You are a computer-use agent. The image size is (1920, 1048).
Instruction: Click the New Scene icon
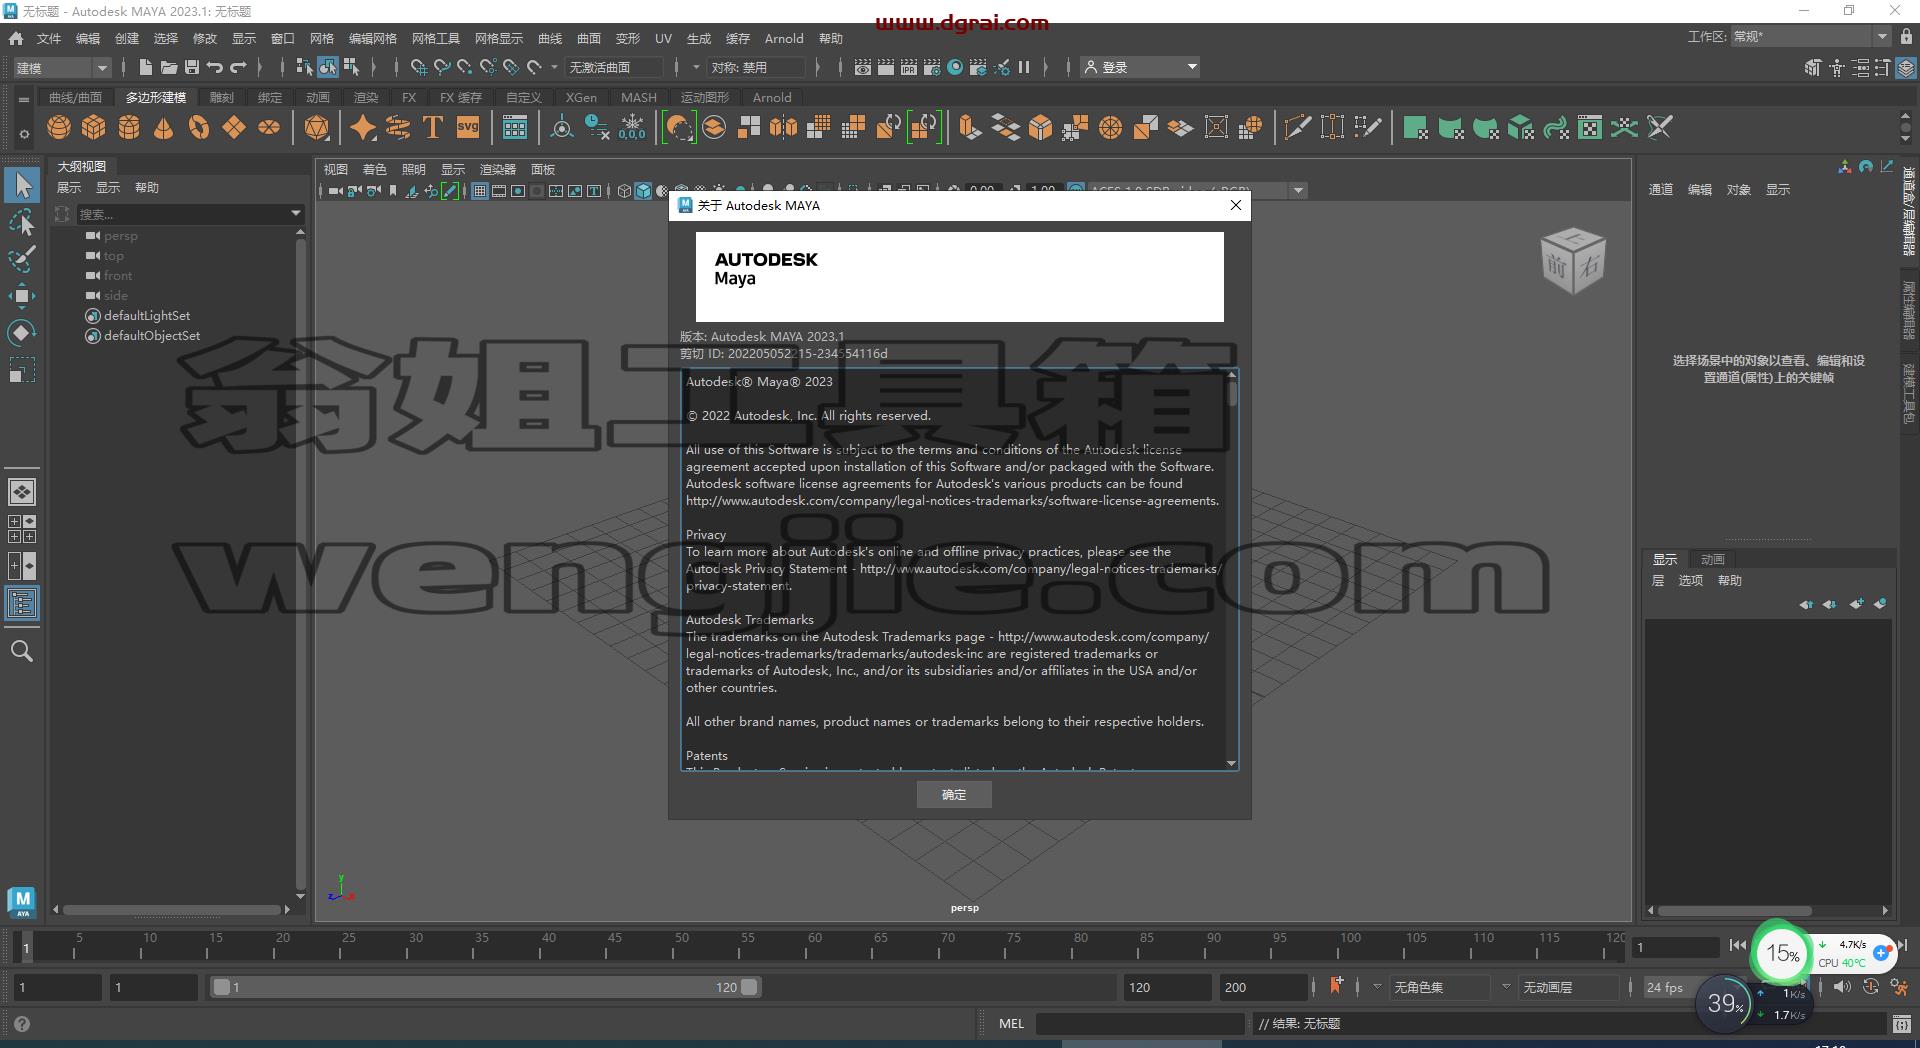point(145,67)
